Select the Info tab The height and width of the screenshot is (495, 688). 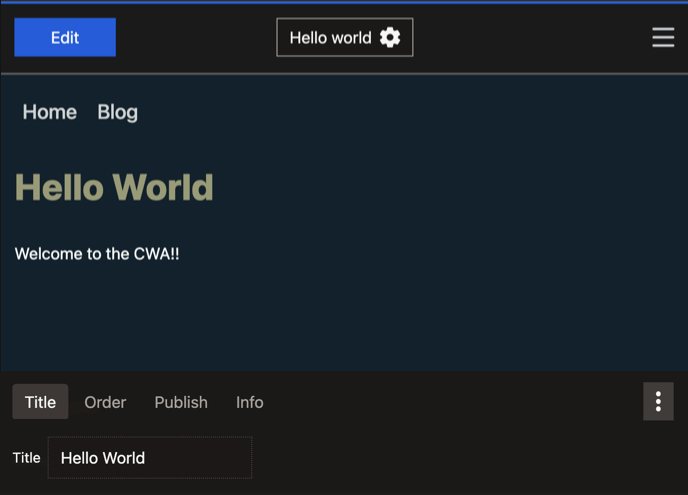(x=250, y=402)
